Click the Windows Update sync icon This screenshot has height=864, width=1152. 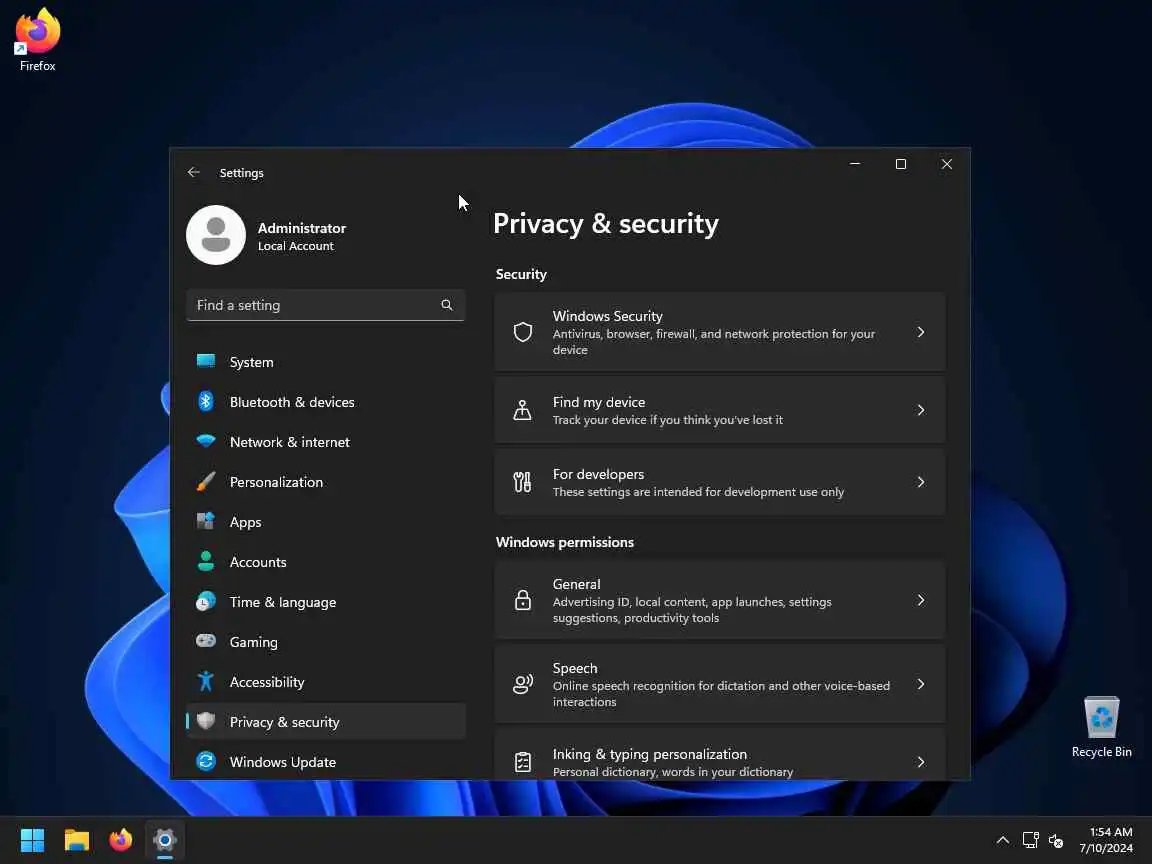tap(206, 761)
